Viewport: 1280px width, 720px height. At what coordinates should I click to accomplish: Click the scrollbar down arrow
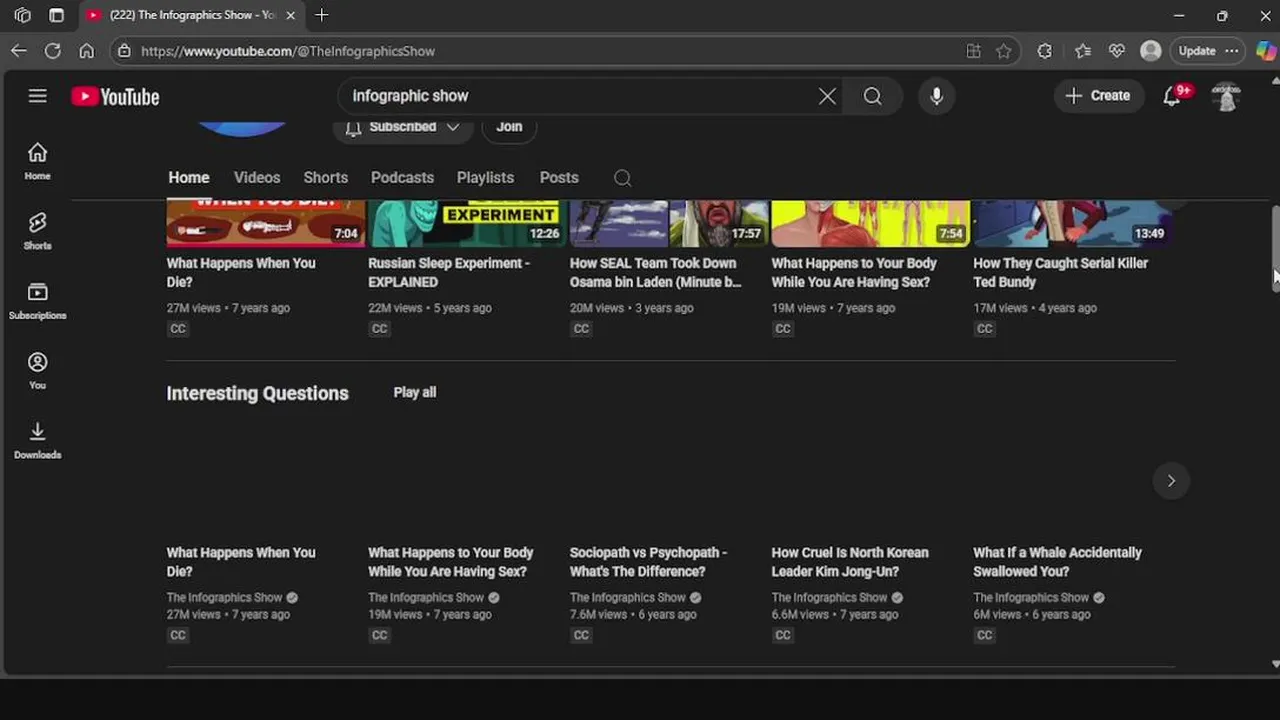(x=1275, y=664)
